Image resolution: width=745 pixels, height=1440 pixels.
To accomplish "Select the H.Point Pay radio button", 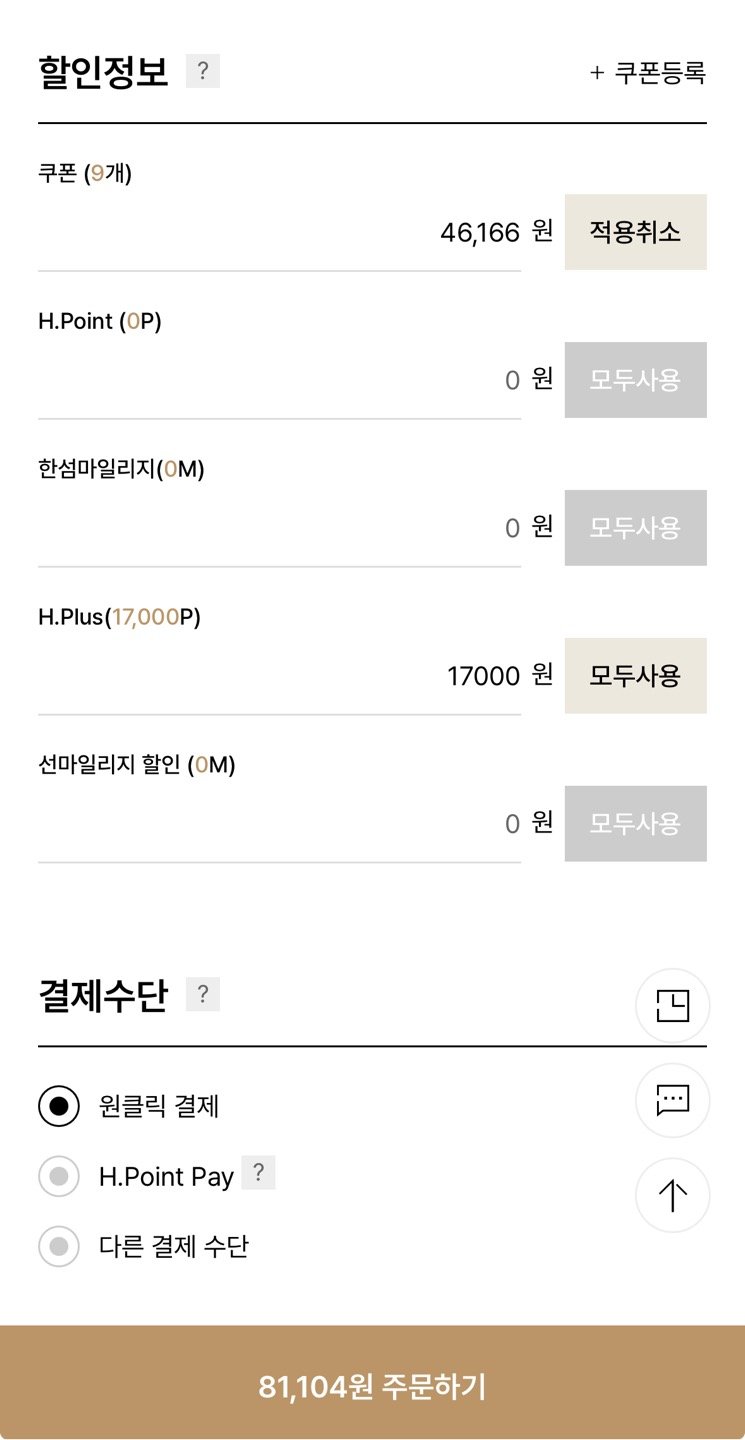I will pyautogui.click(x=59, y=1176).
